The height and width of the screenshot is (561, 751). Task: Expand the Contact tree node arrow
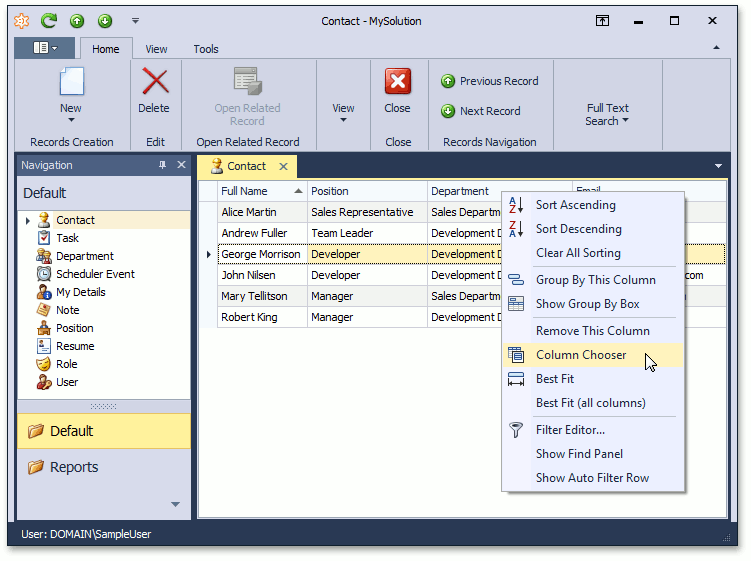[x=27, y=220]
